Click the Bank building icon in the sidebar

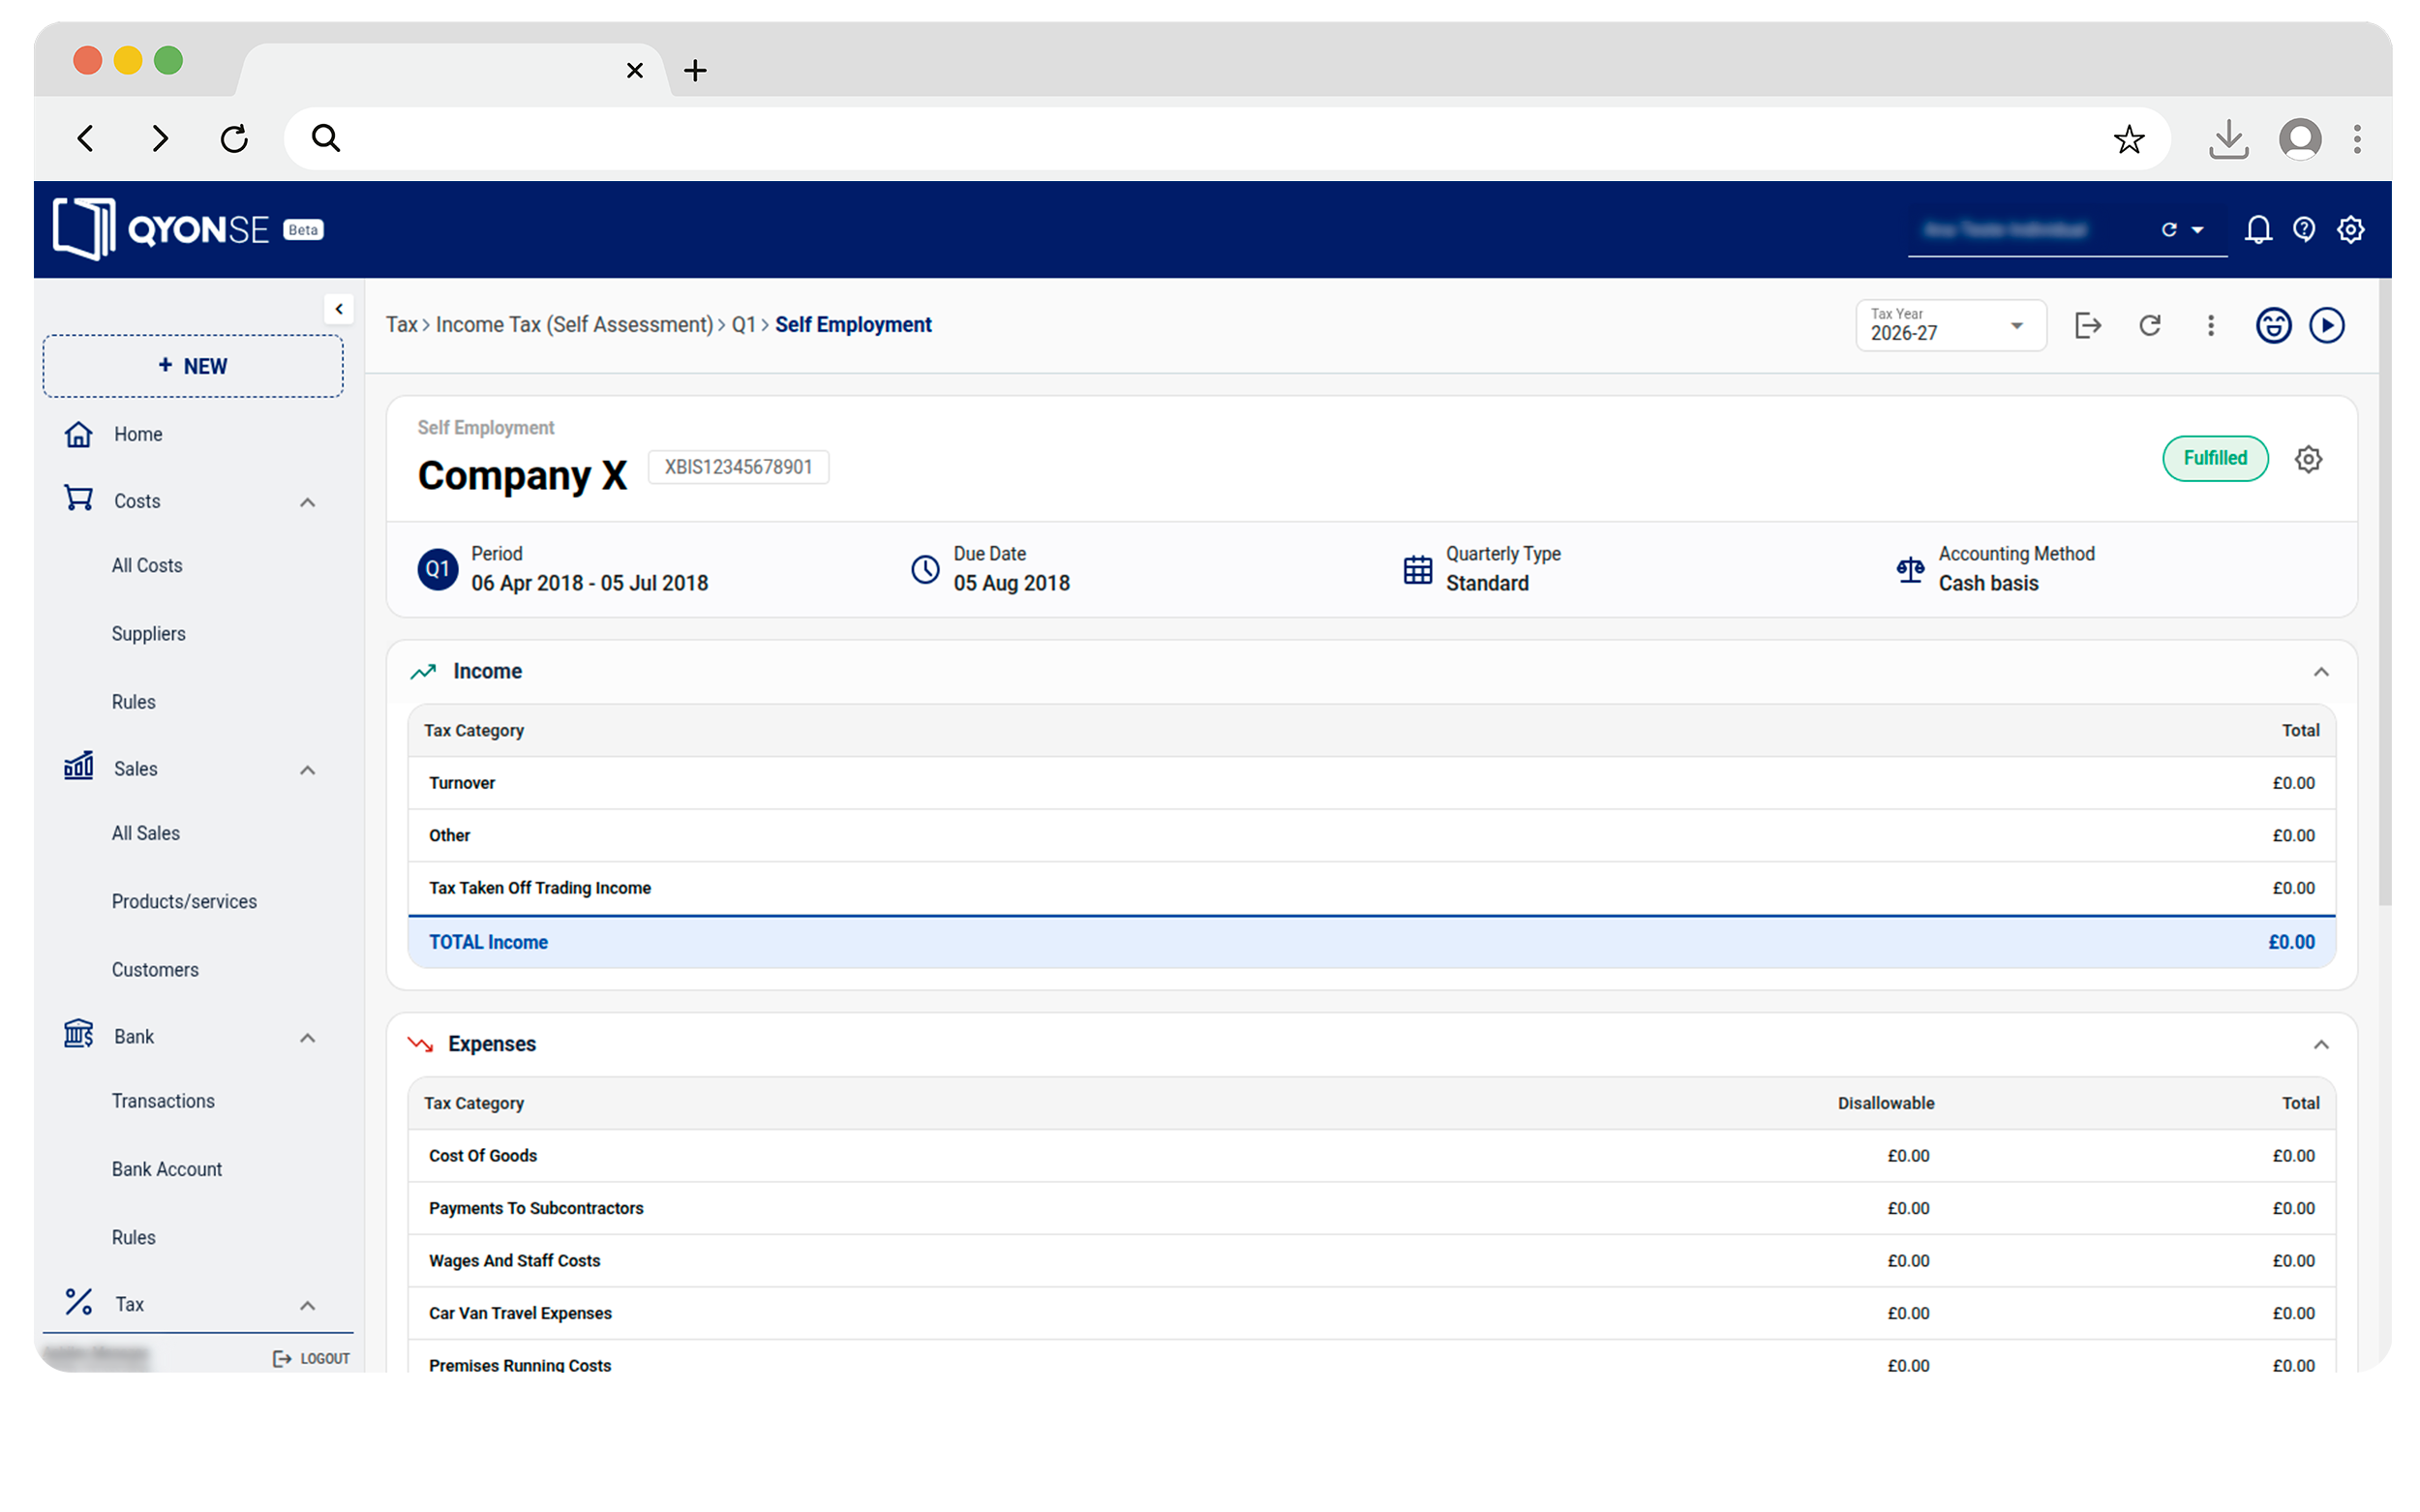(79, 1034)
